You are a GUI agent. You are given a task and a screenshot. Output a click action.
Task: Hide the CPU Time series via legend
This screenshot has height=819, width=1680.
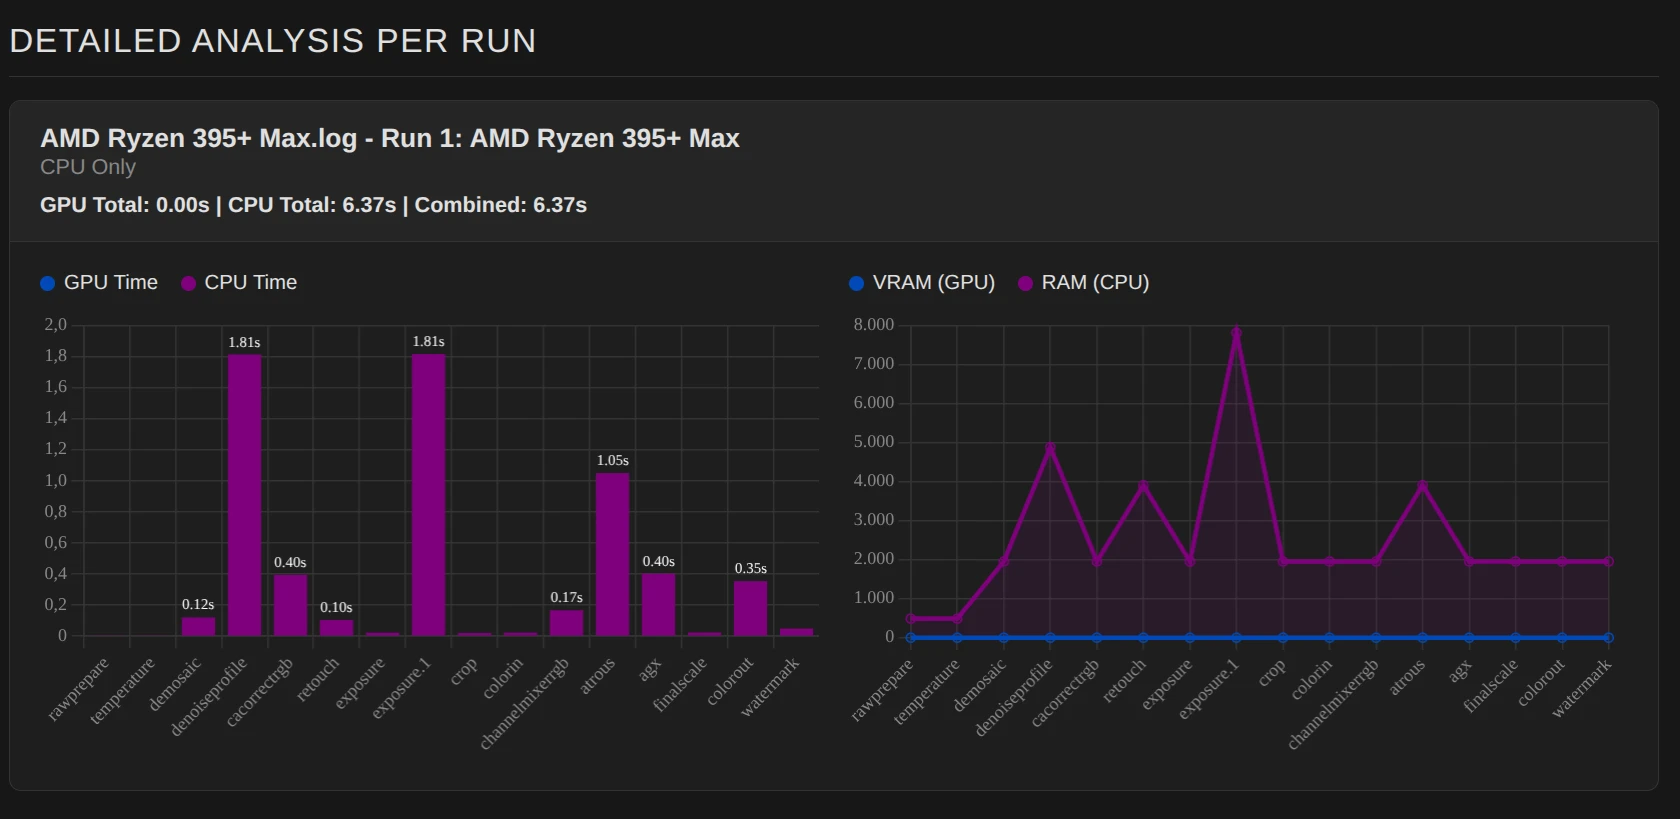tap(239, 283)
